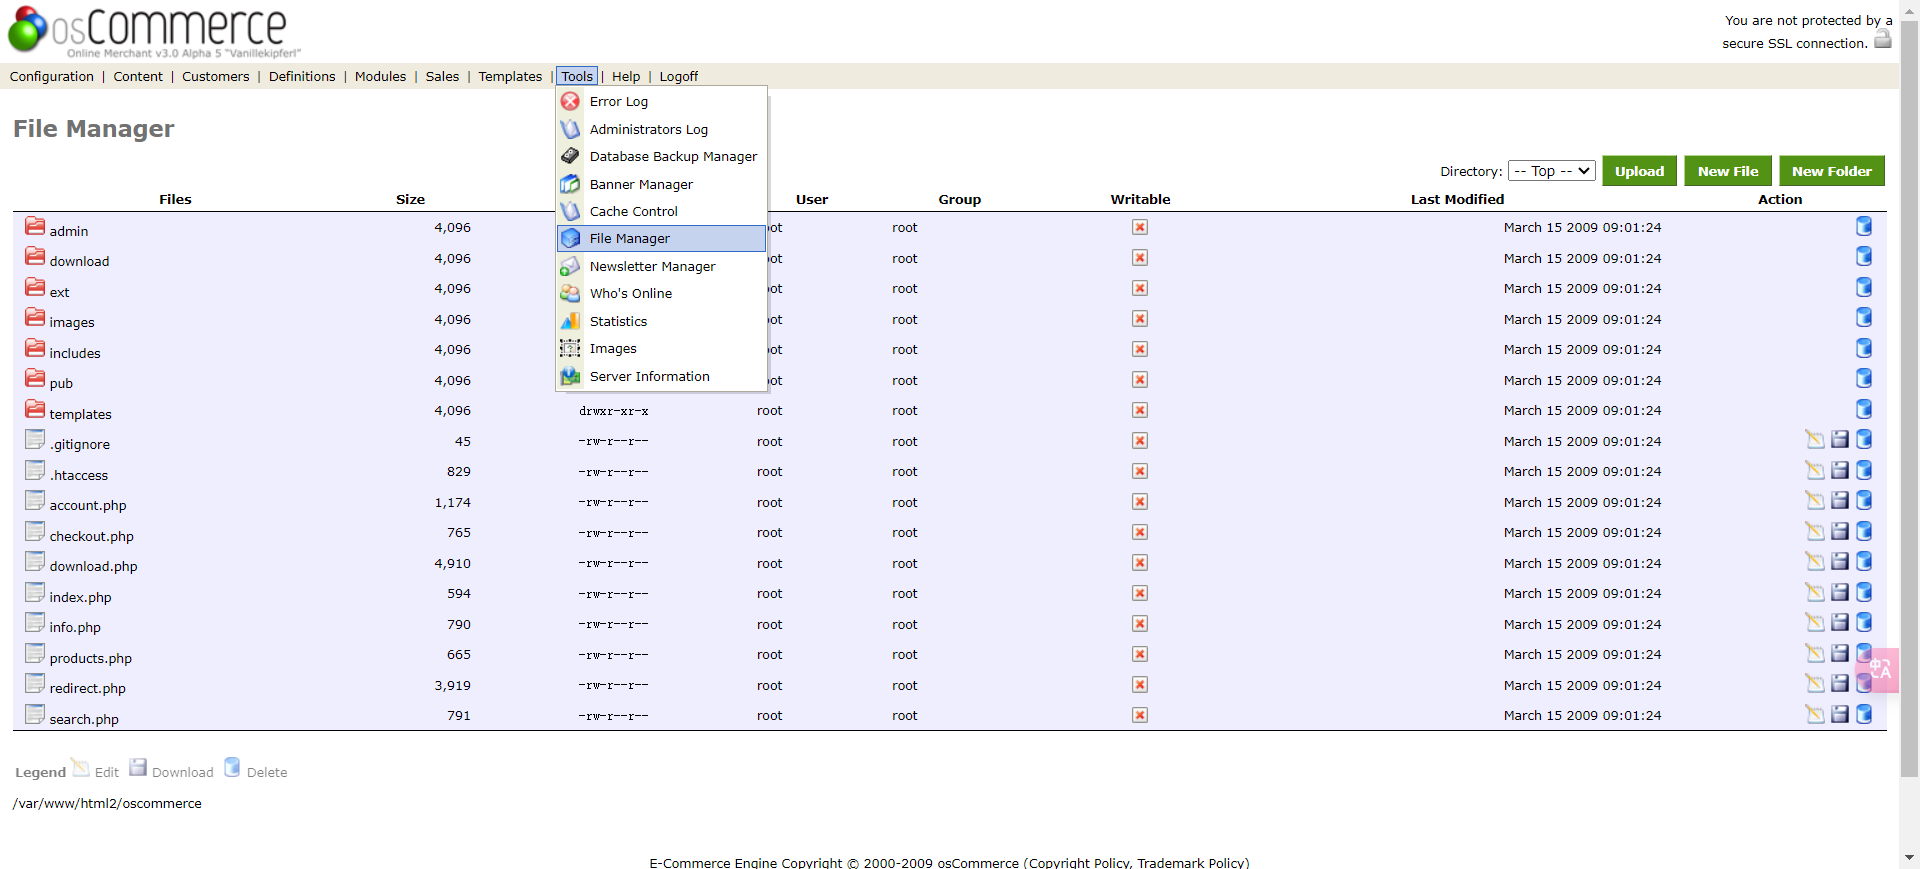Delete the .gitignore file
The width and height of the screenshot is (1920, 869).
pyautogui.click(x=1864, y=439)
